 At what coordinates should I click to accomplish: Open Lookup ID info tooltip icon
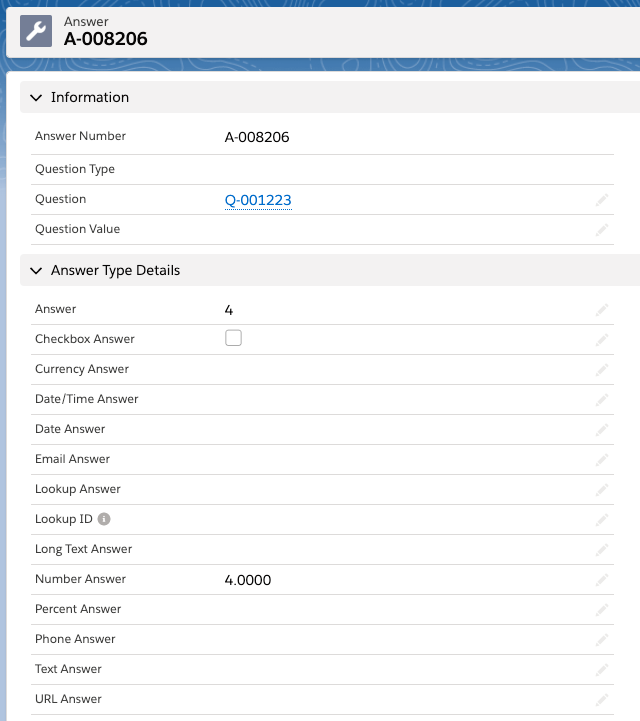click(104, 519)
